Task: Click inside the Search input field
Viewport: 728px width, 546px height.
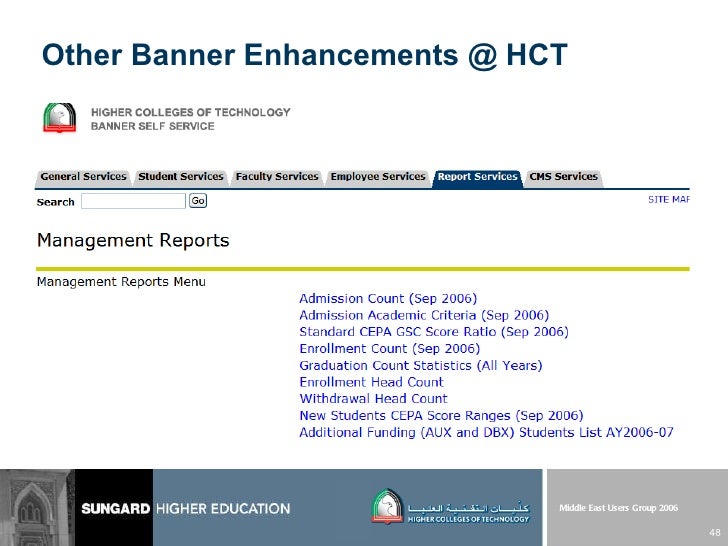Action: pyautogui.click(x=133, y=201)
